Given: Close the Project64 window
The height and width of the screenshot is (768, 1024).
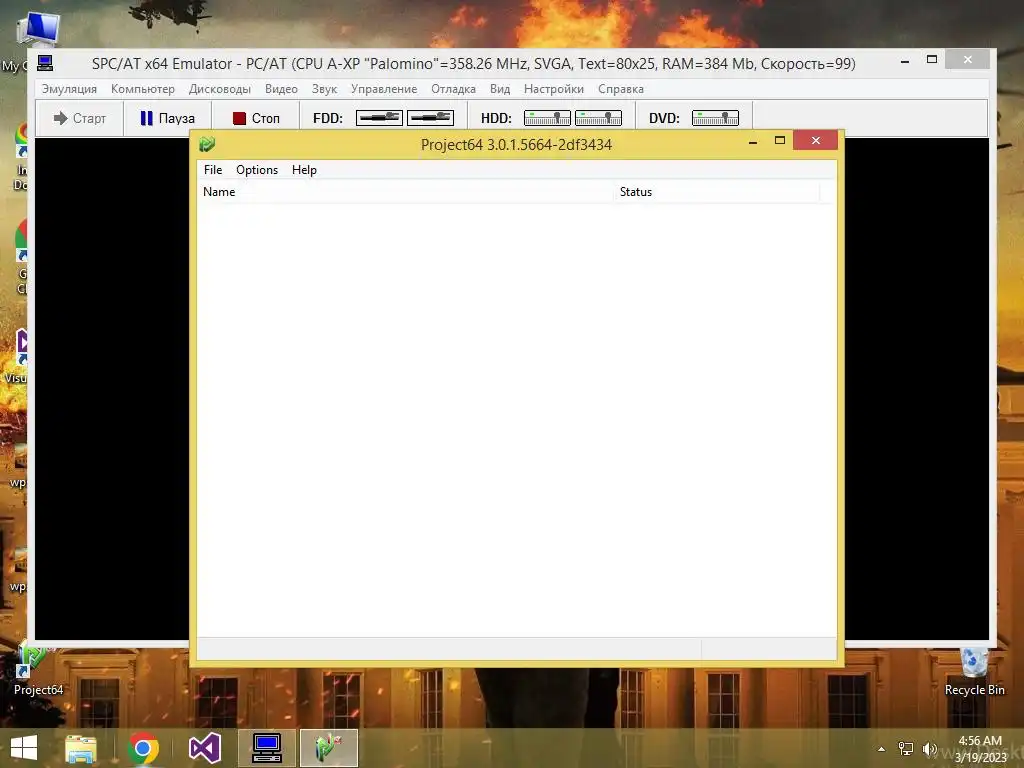Looking at the screenshot, I should [815, 140].
